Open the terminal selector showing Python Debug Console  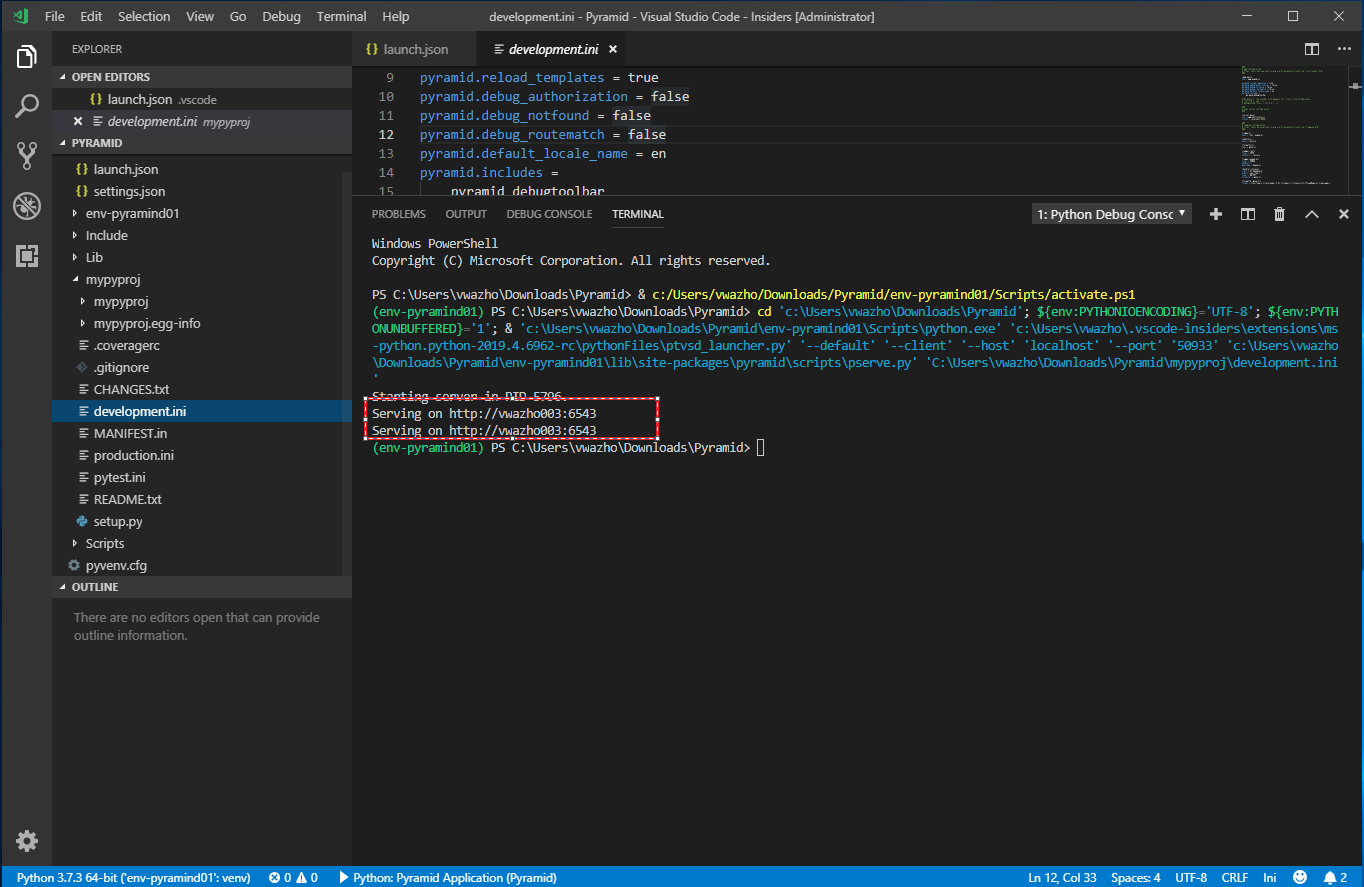click(x=1110, y=213)
